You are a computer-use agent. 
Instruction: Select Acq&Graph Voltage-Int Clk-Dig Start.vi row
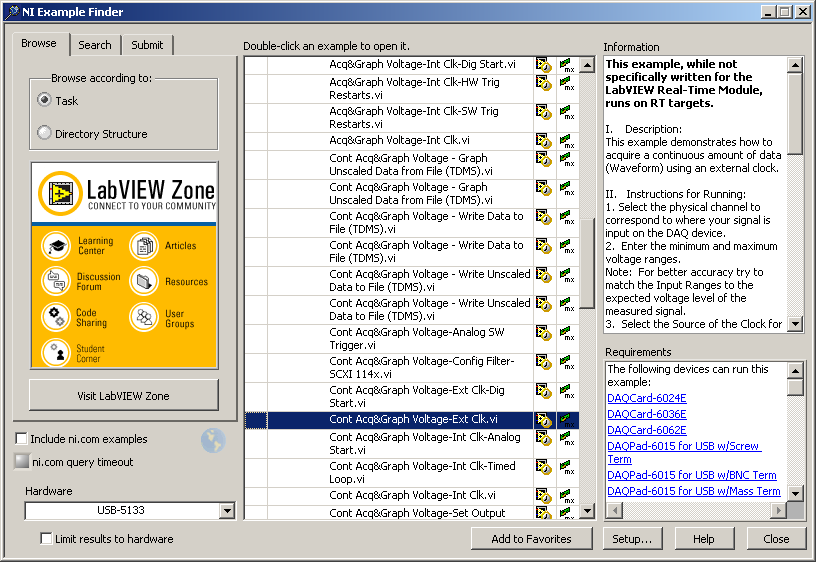[x=412, y=65]
